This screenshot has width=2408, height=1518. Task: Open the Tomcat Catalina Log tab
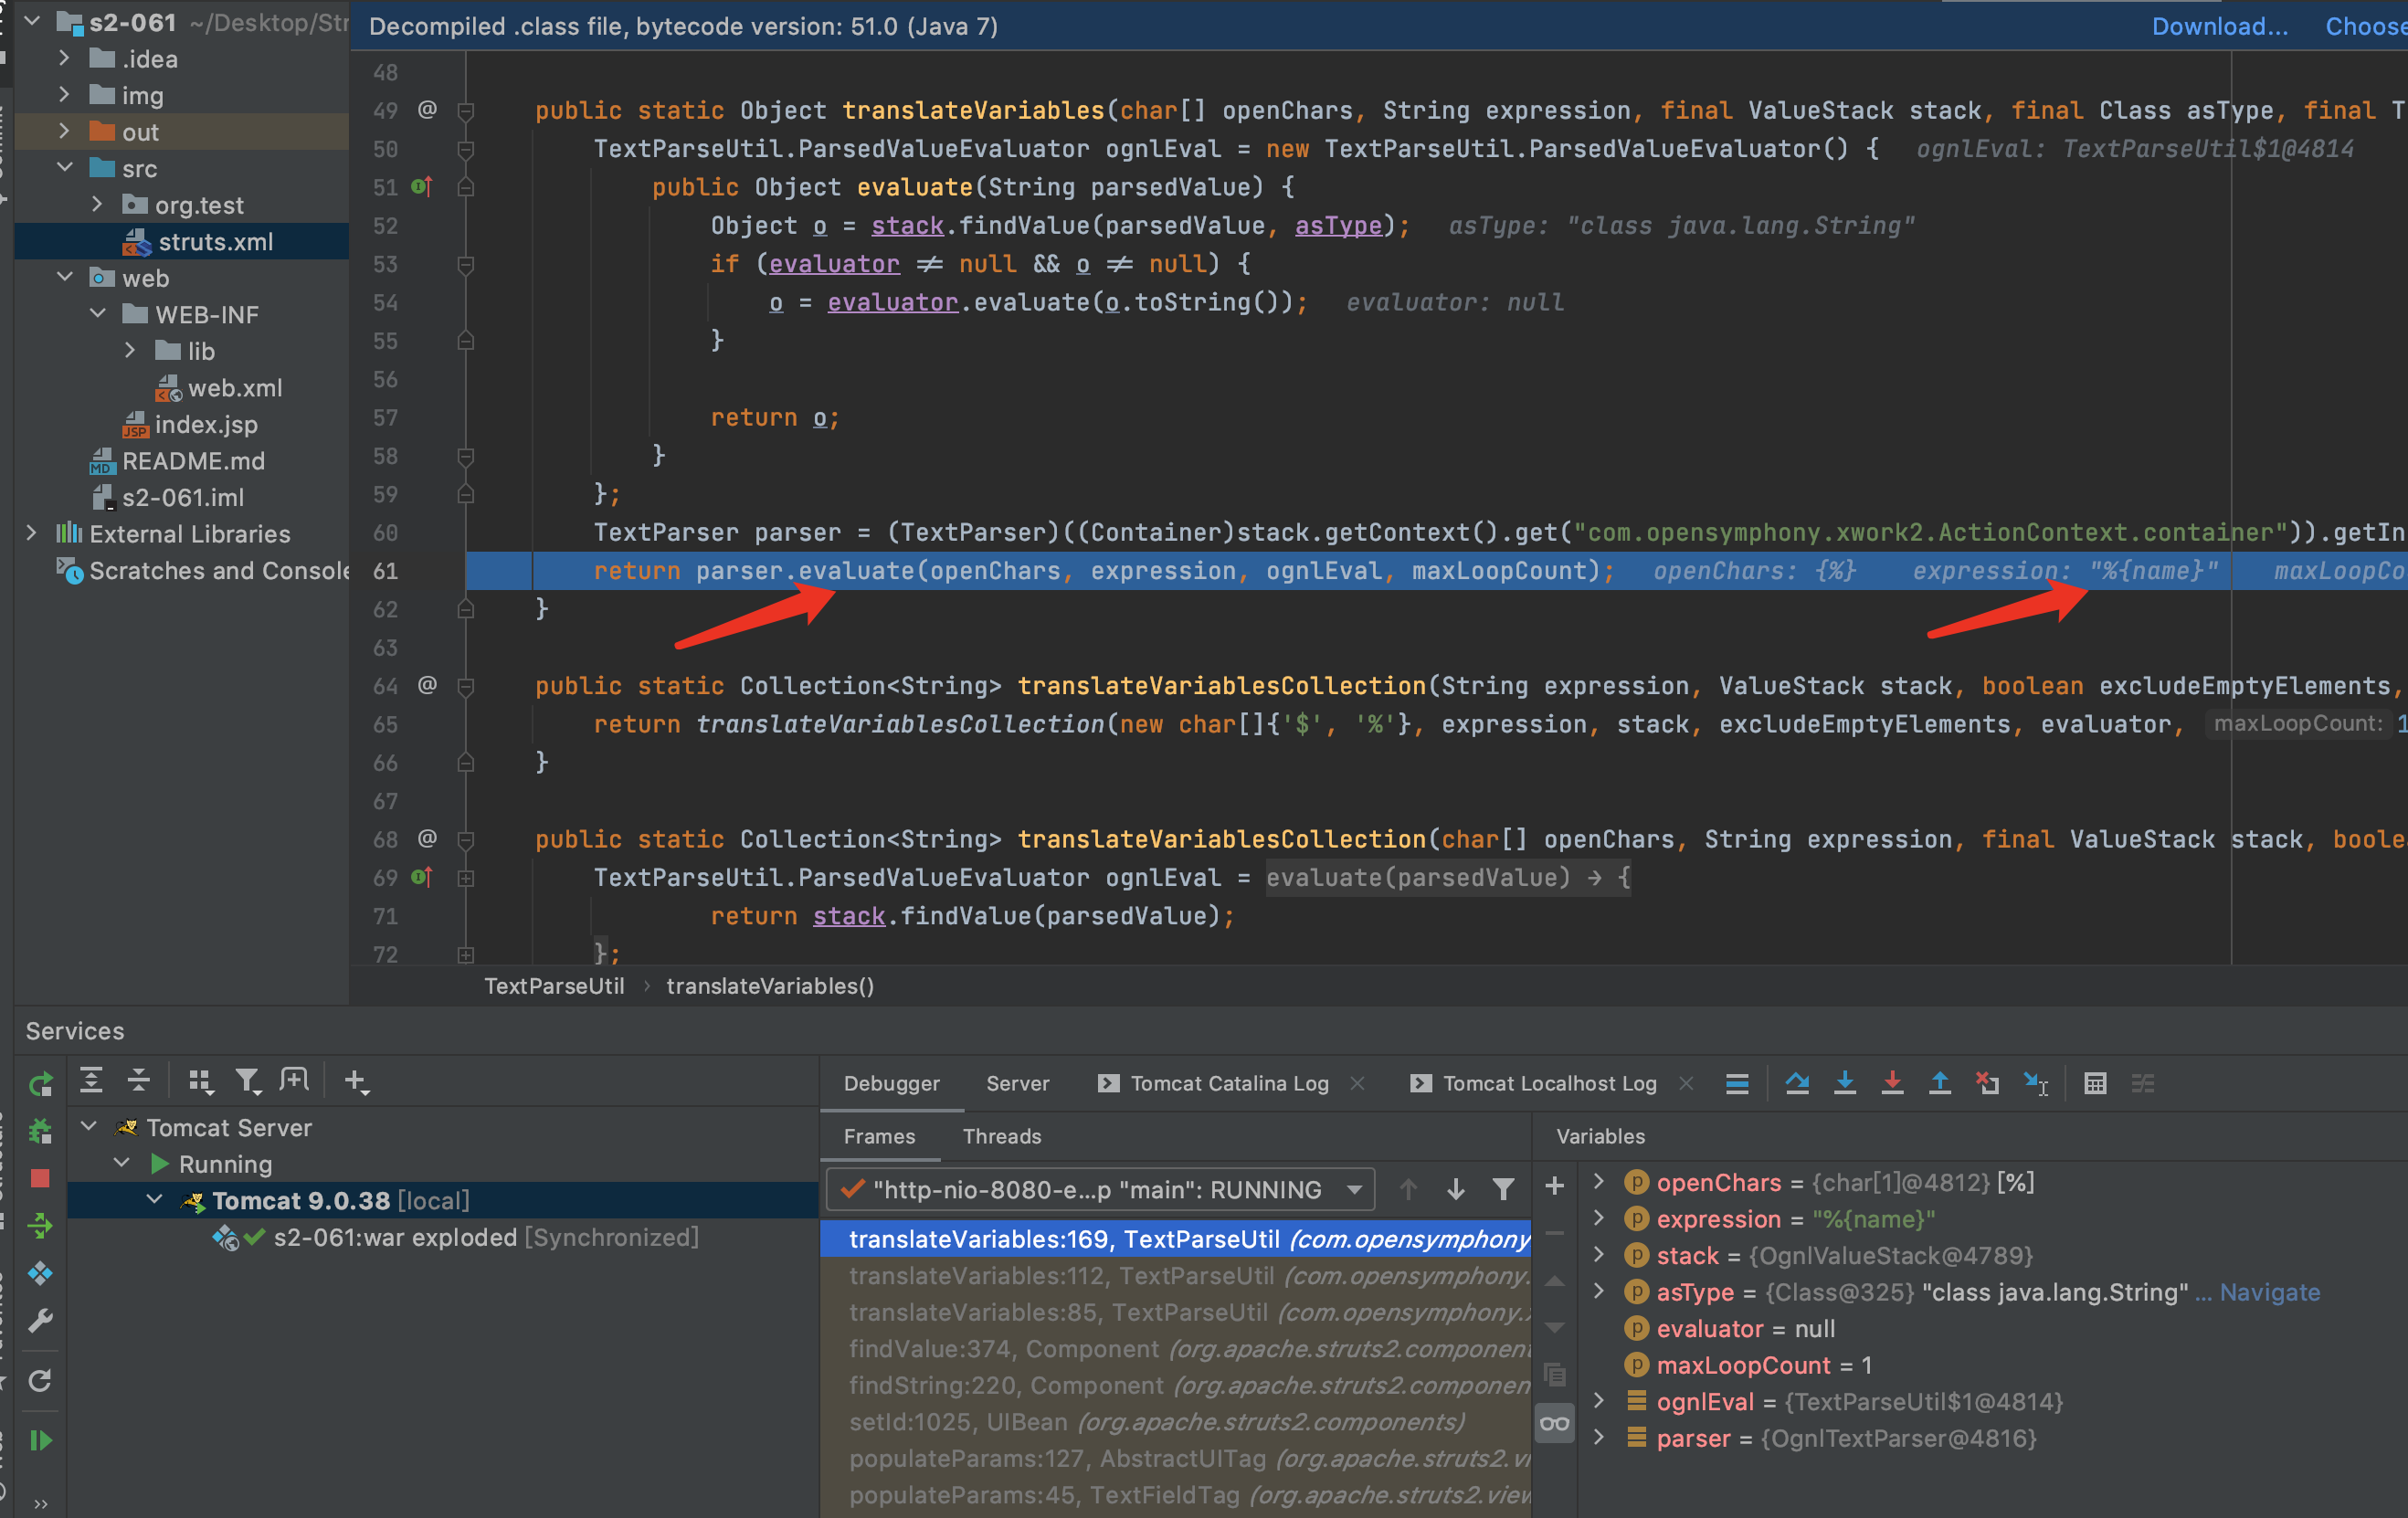pos(1229,1083)
